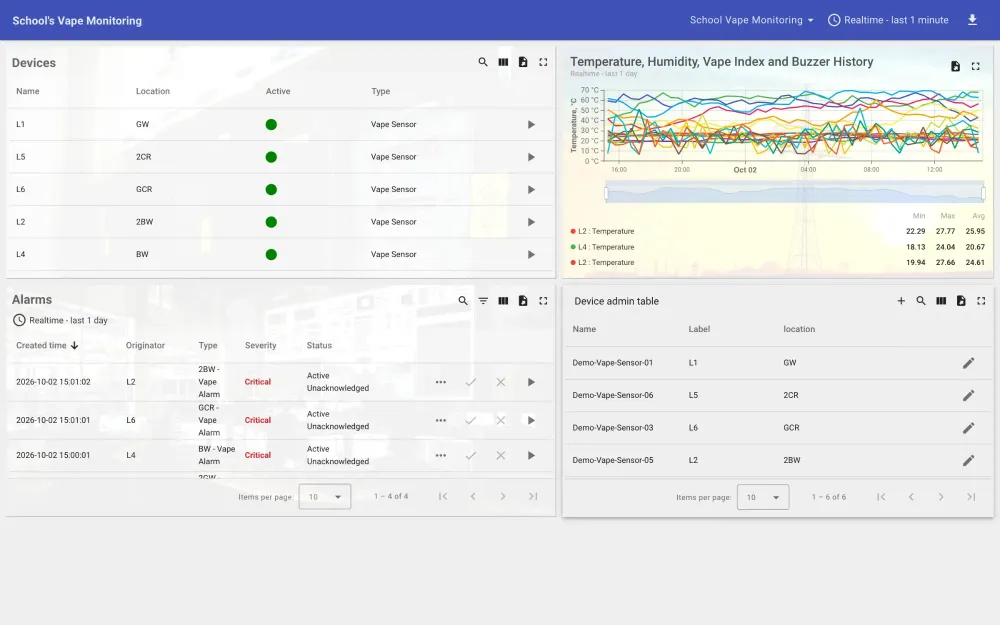Edit Demo-Vape-Sensor-01 row
Image resolution: width=1000 pixels, height=625 pixels.
coord(968,363)
